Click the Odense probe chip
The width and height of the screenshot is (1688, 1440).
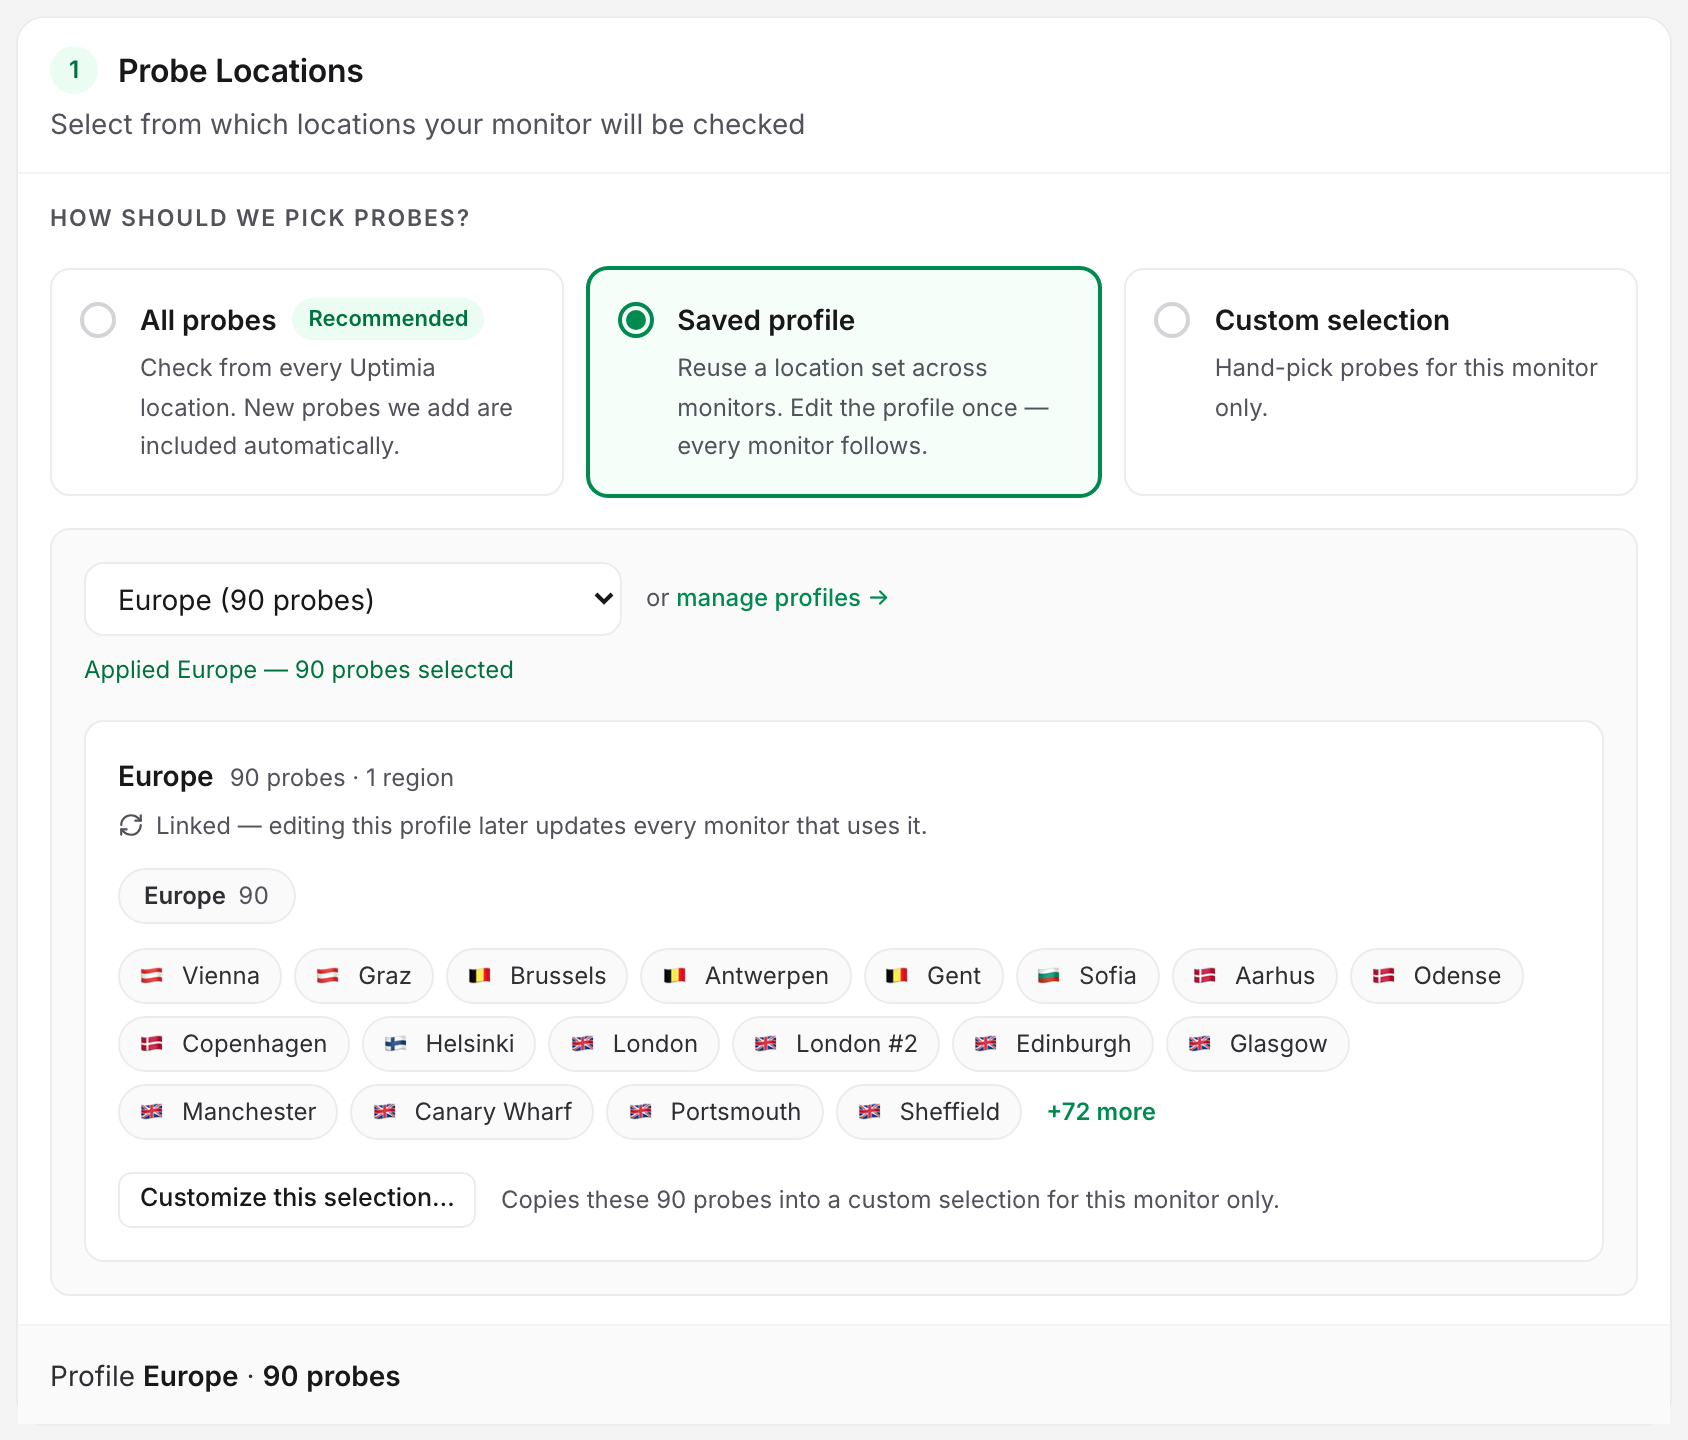1437,976
